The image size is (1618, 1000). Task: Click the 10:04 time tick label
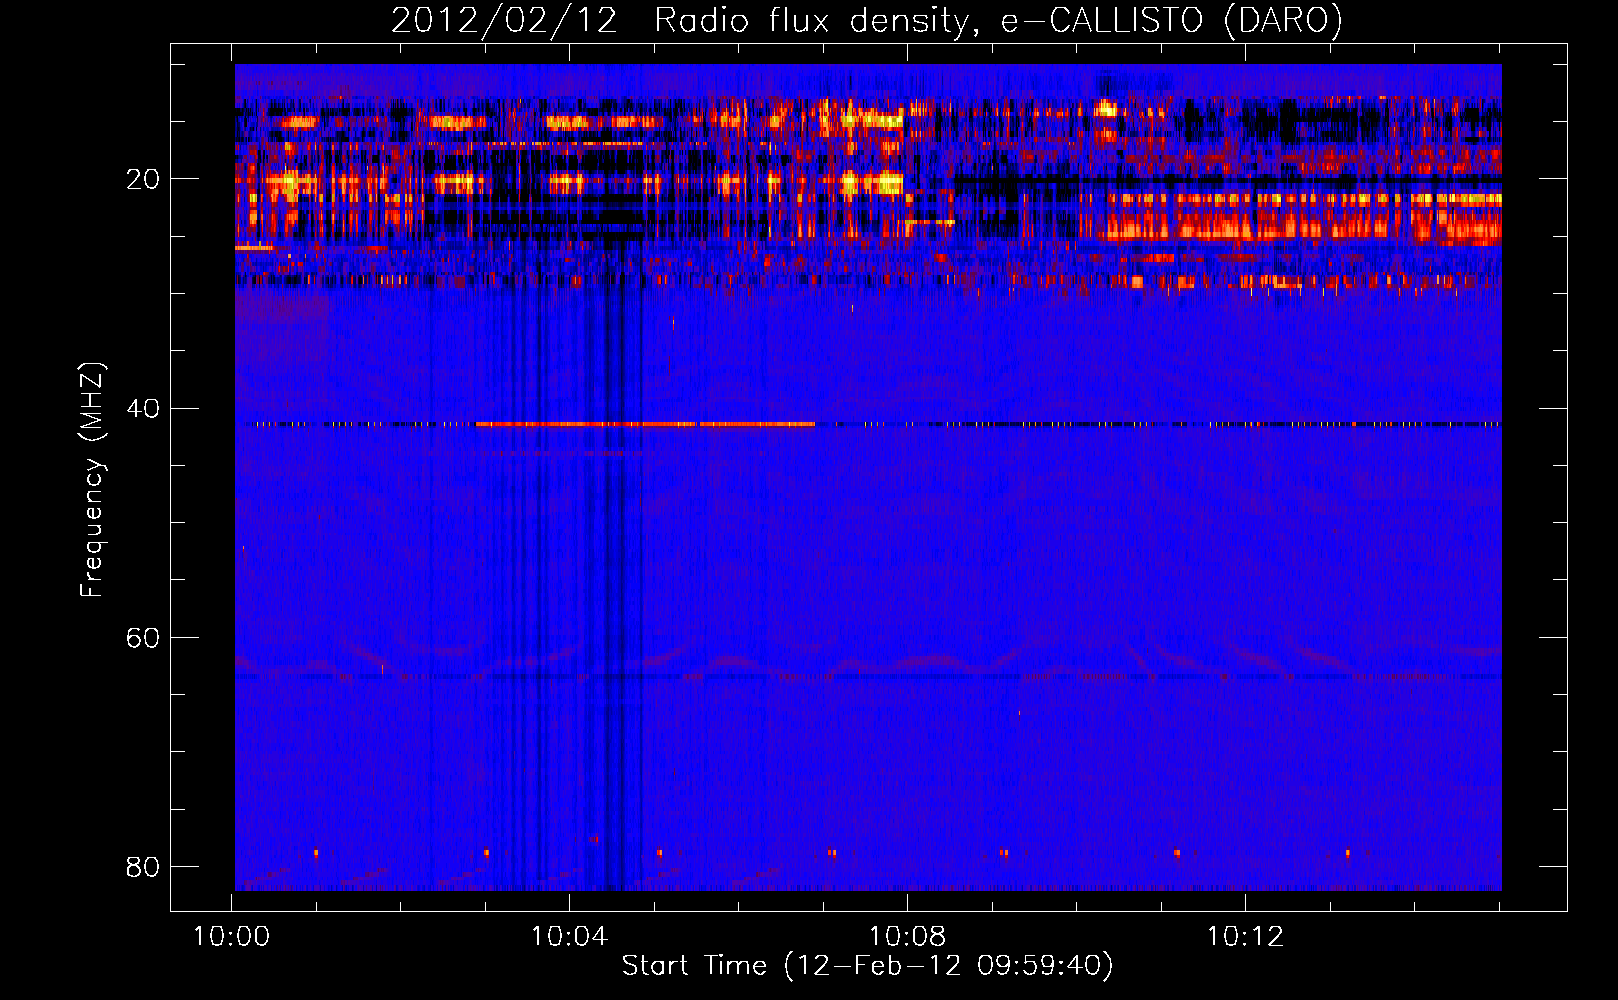pos(569,937)
